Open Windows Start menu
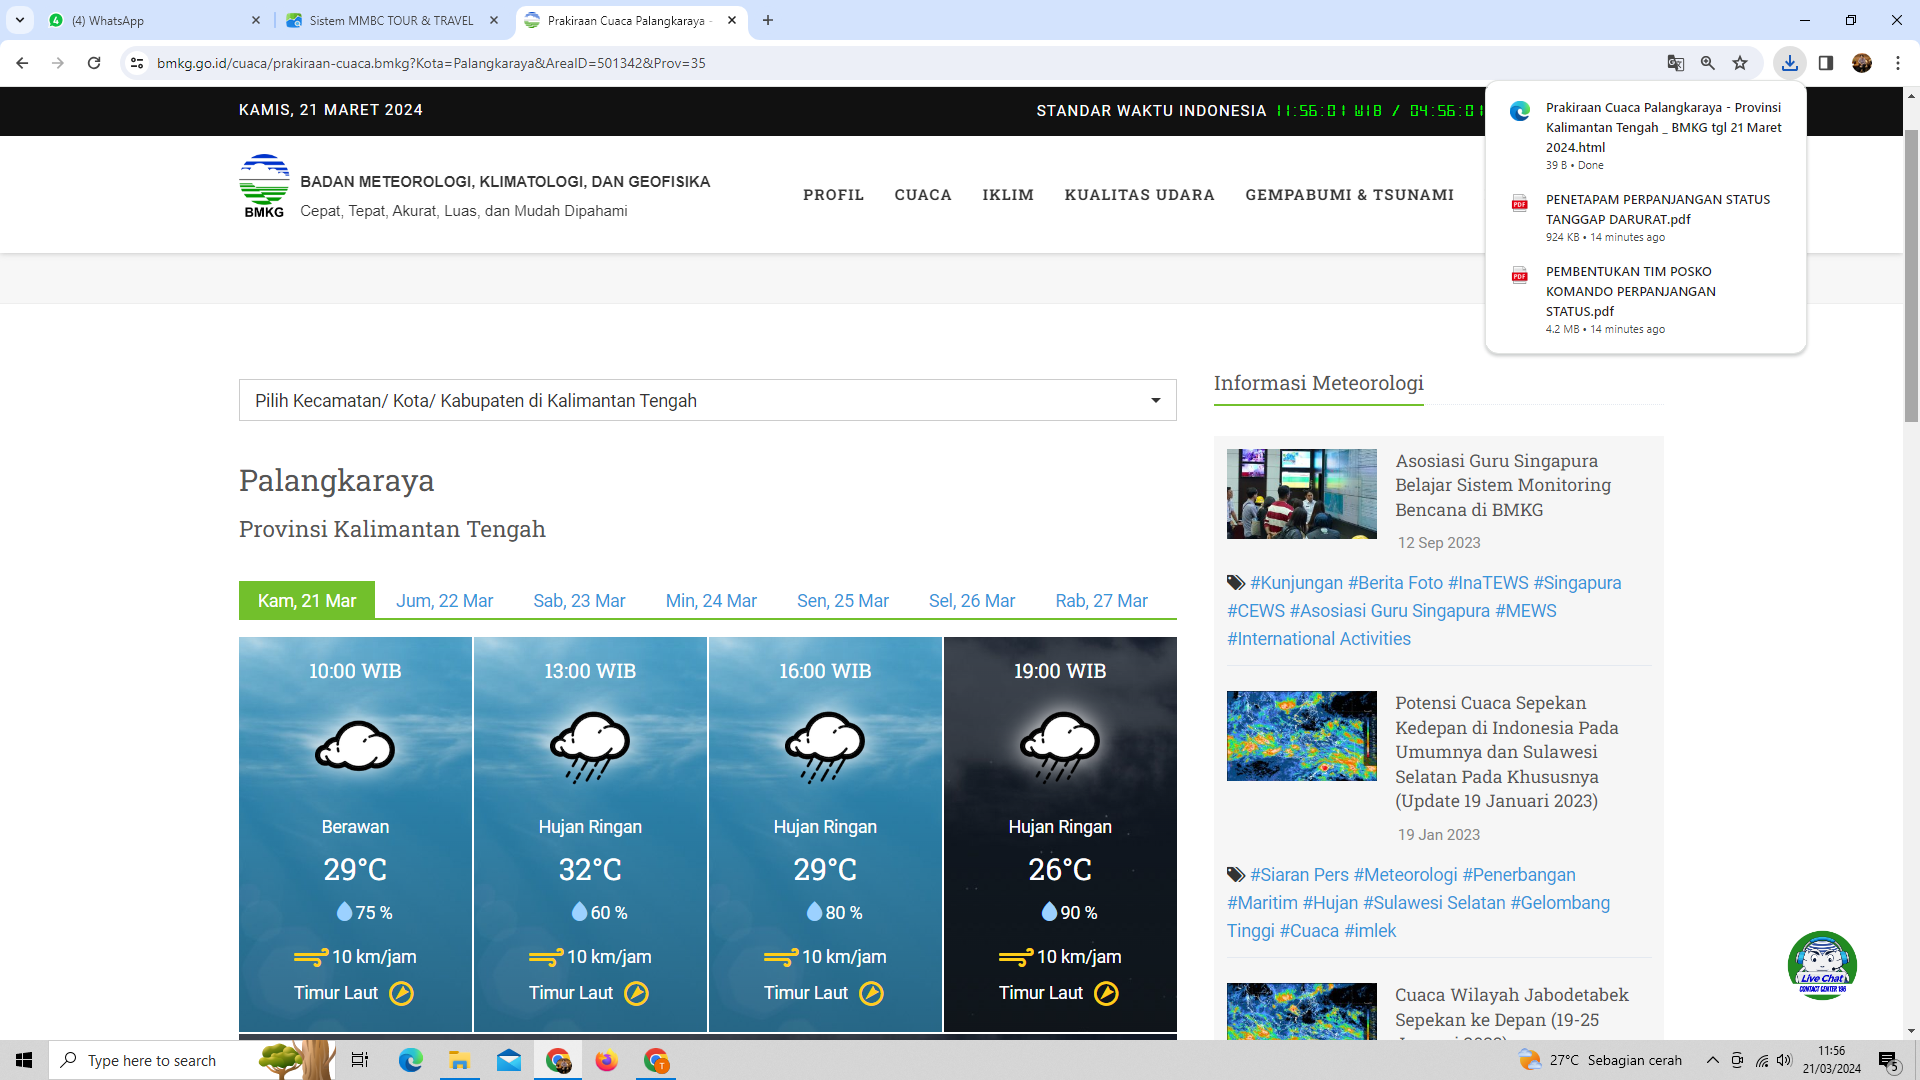Screen dimensions: 1920x1080 tap(24, 1060)
